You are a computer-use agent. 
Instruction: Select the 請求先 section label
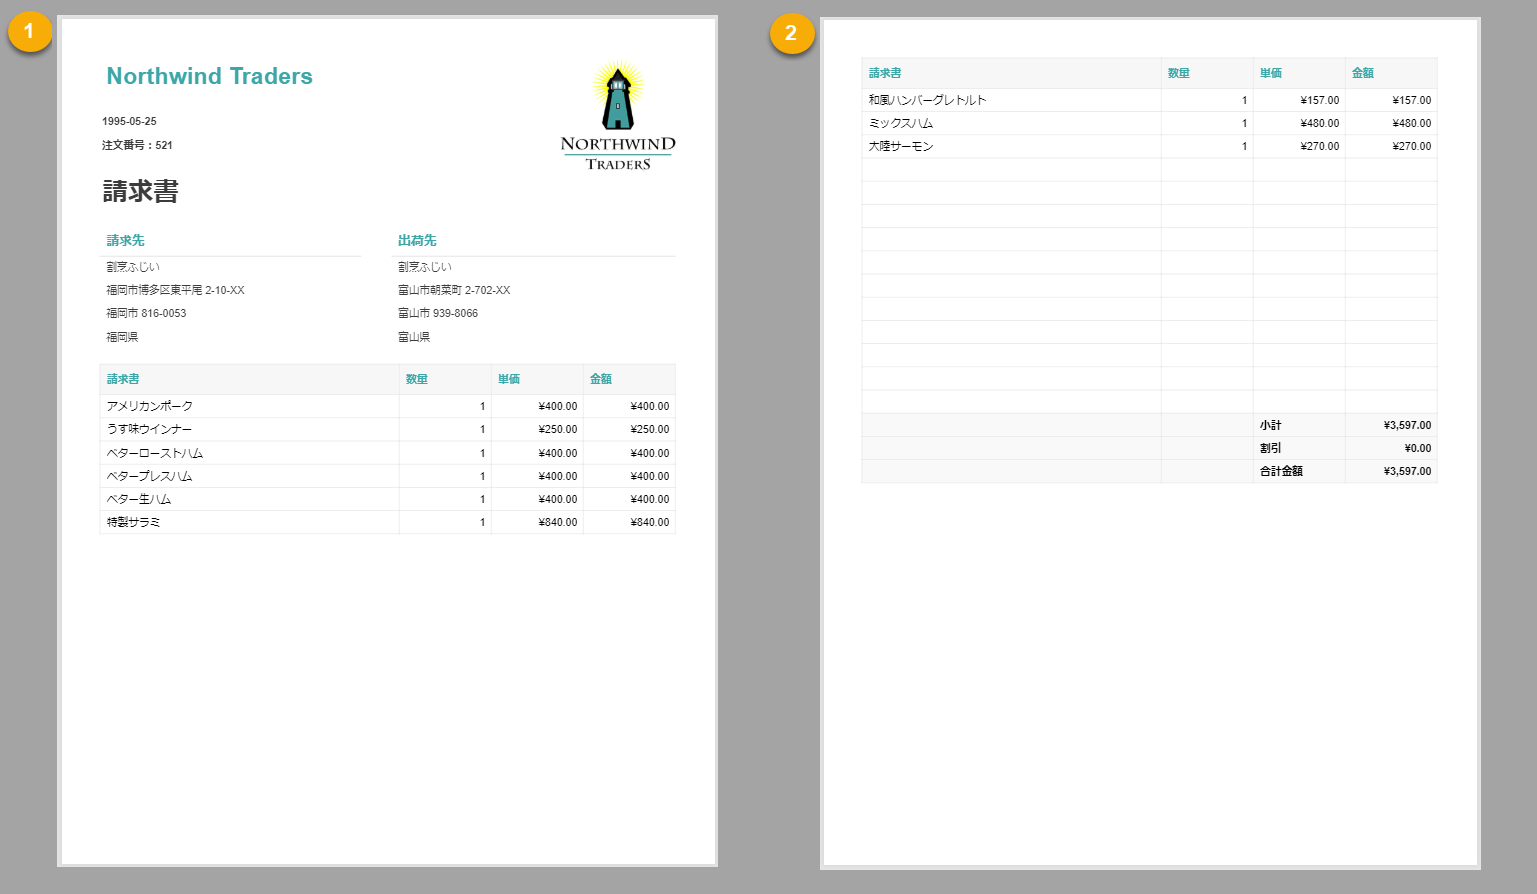(x=124, y=240)
